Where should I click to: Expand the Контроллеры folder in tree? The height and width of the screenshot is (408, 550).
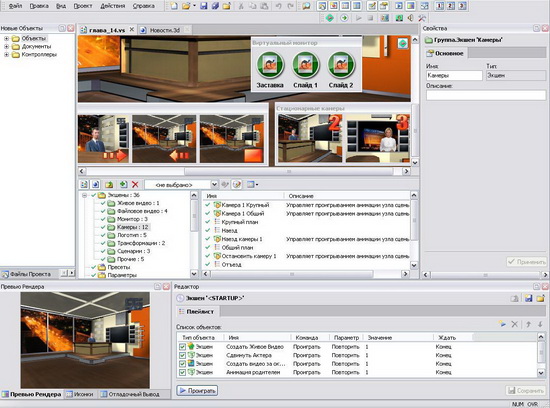pyautogui.click(x=6, y=54)
